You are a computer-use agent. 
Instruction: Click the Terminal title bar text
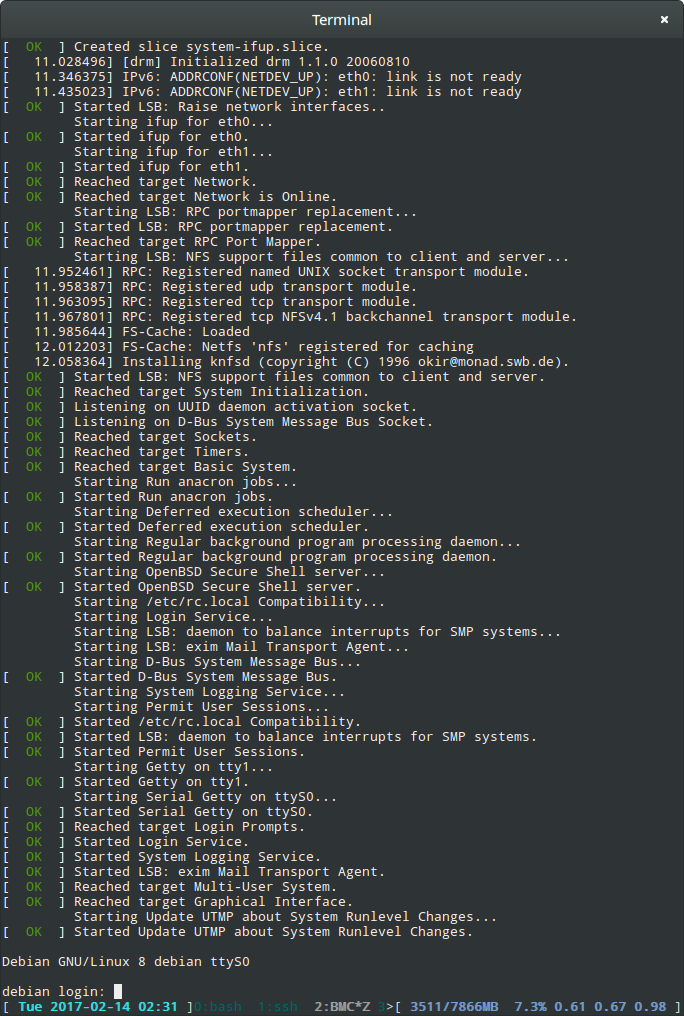pyautogui.click(x=341, y=20)
